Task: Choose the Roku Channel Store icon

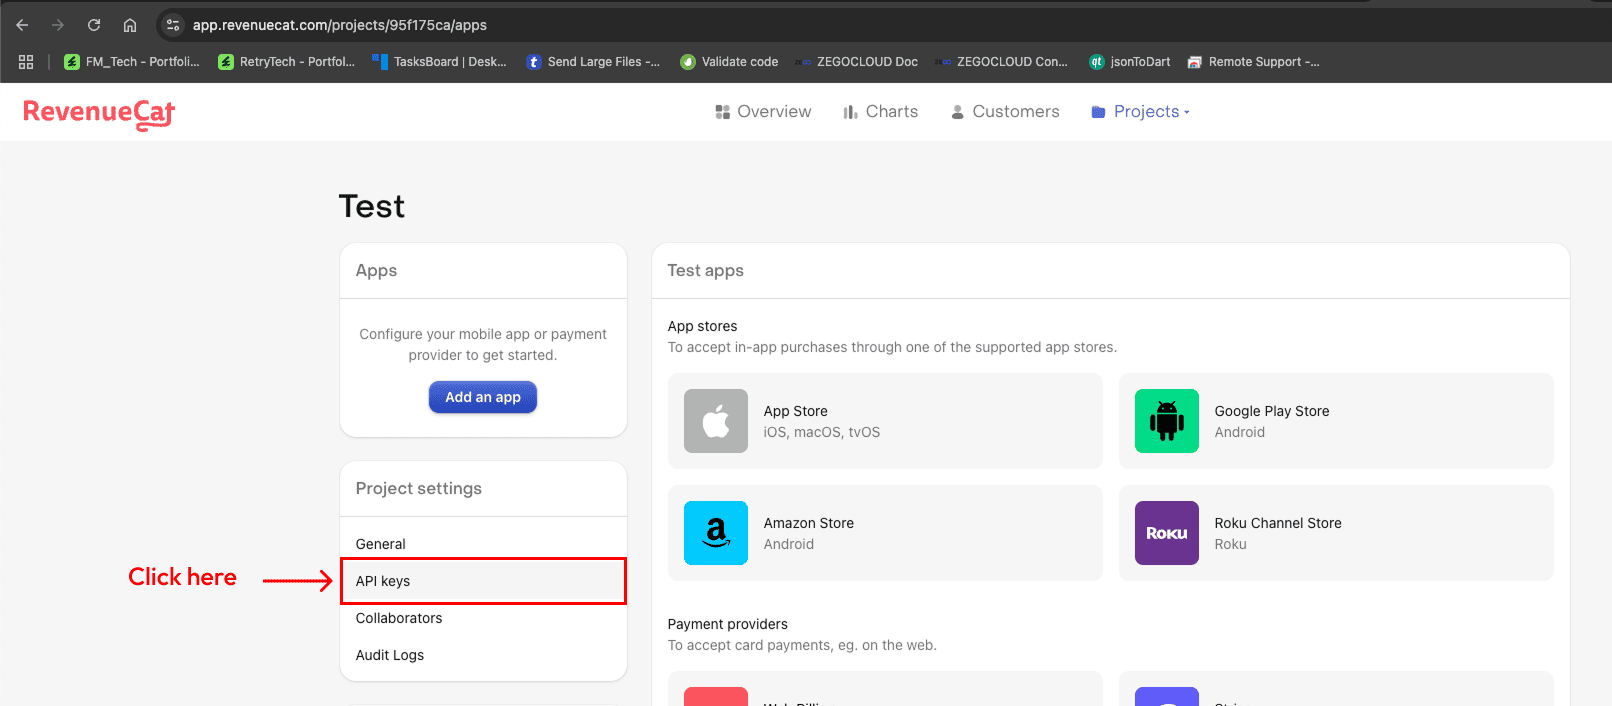Action: point(1166,533)
